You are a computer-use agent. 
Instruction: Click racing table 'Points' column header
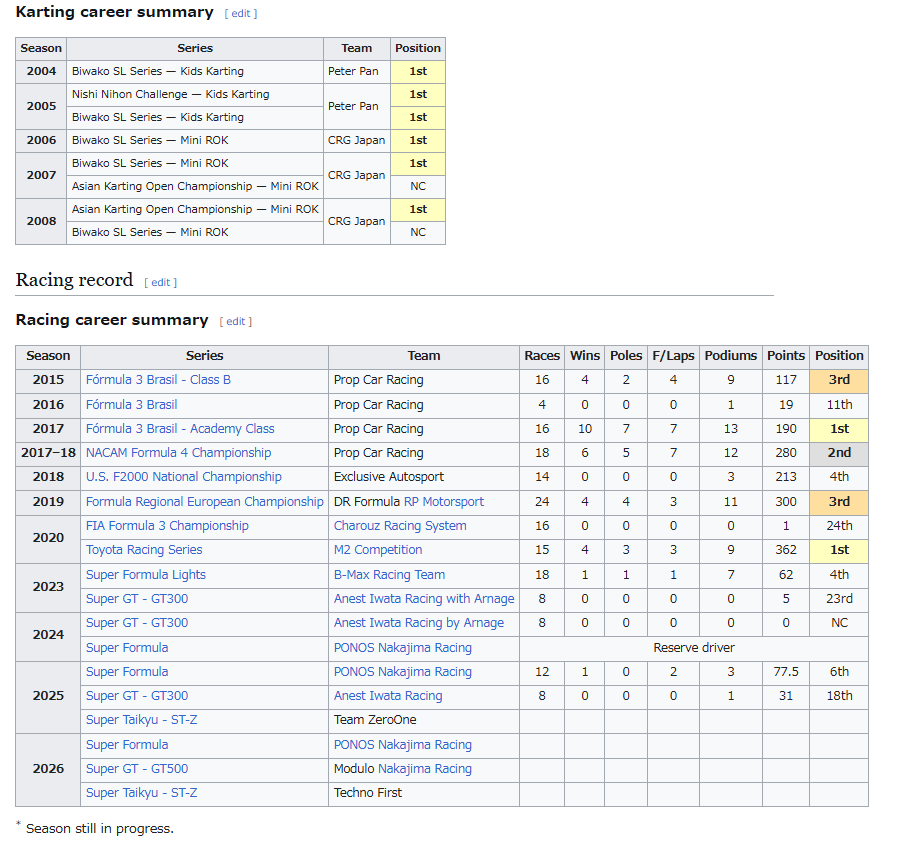pos(786,356)
